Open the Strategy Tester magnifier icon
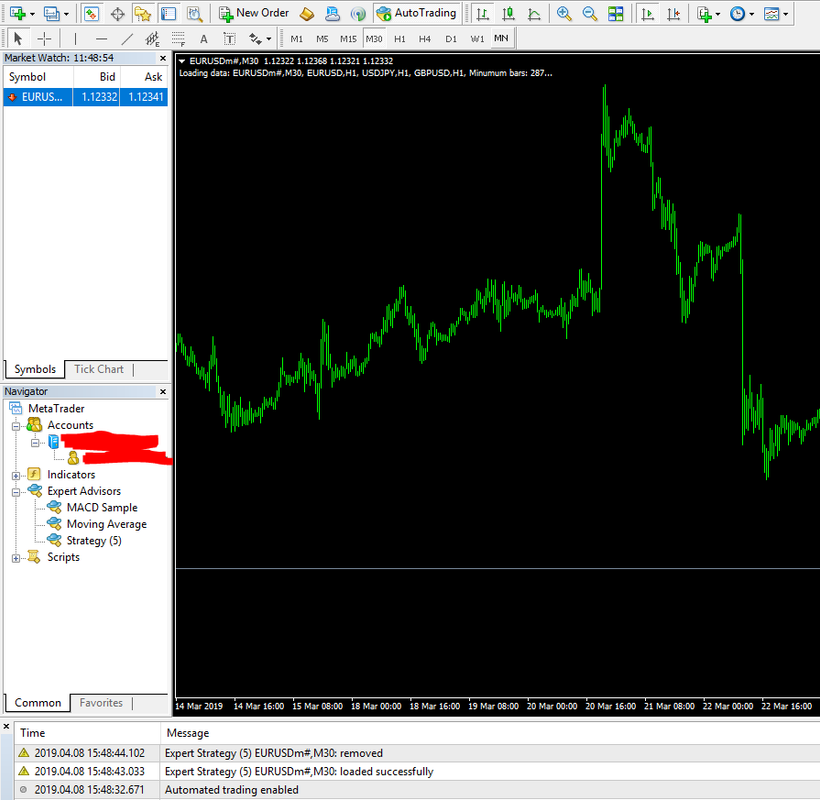820x800 pixels. click(195, 14)
